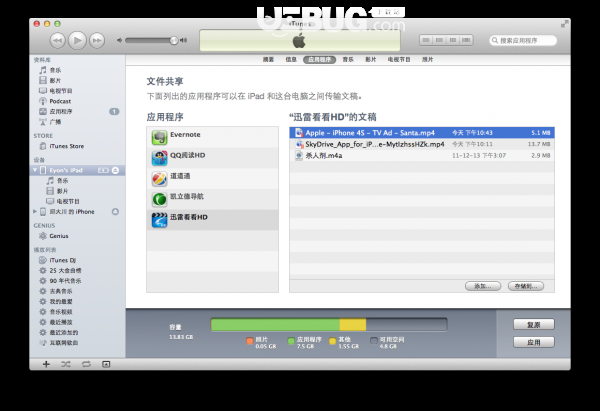Select the QQ阅读HD app icon
The image size is (600, 411).
coord(160,158)
